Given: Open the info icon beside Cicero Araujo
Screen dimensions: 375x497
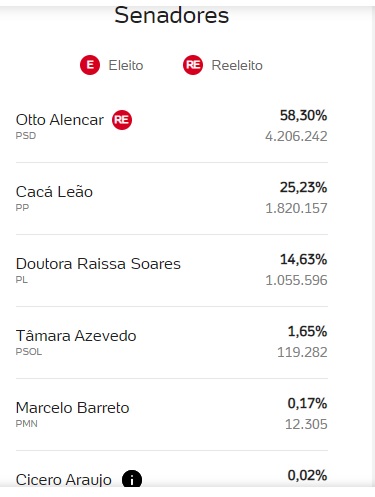Looking at the screenshot, I should point(132,479).
